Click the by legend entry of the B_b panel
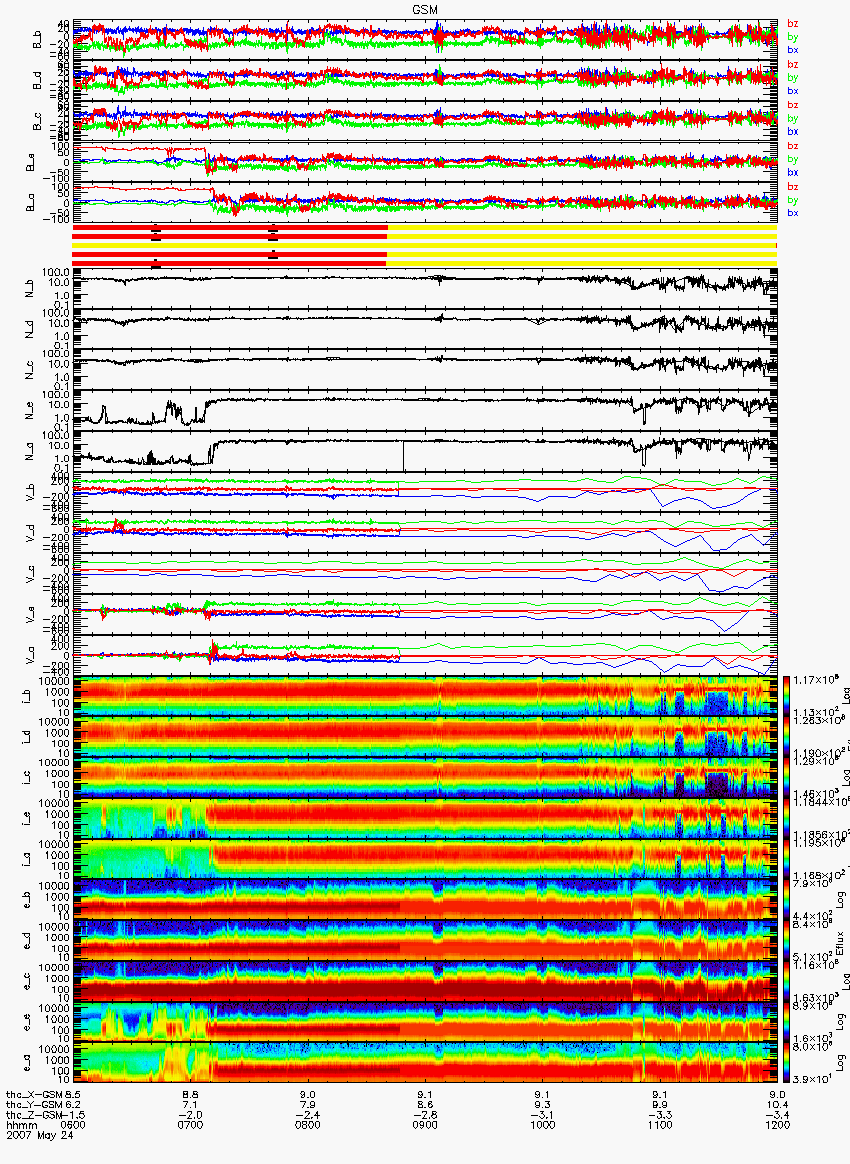The height and width of the screenshot is (1164, 850). point(793,36)
